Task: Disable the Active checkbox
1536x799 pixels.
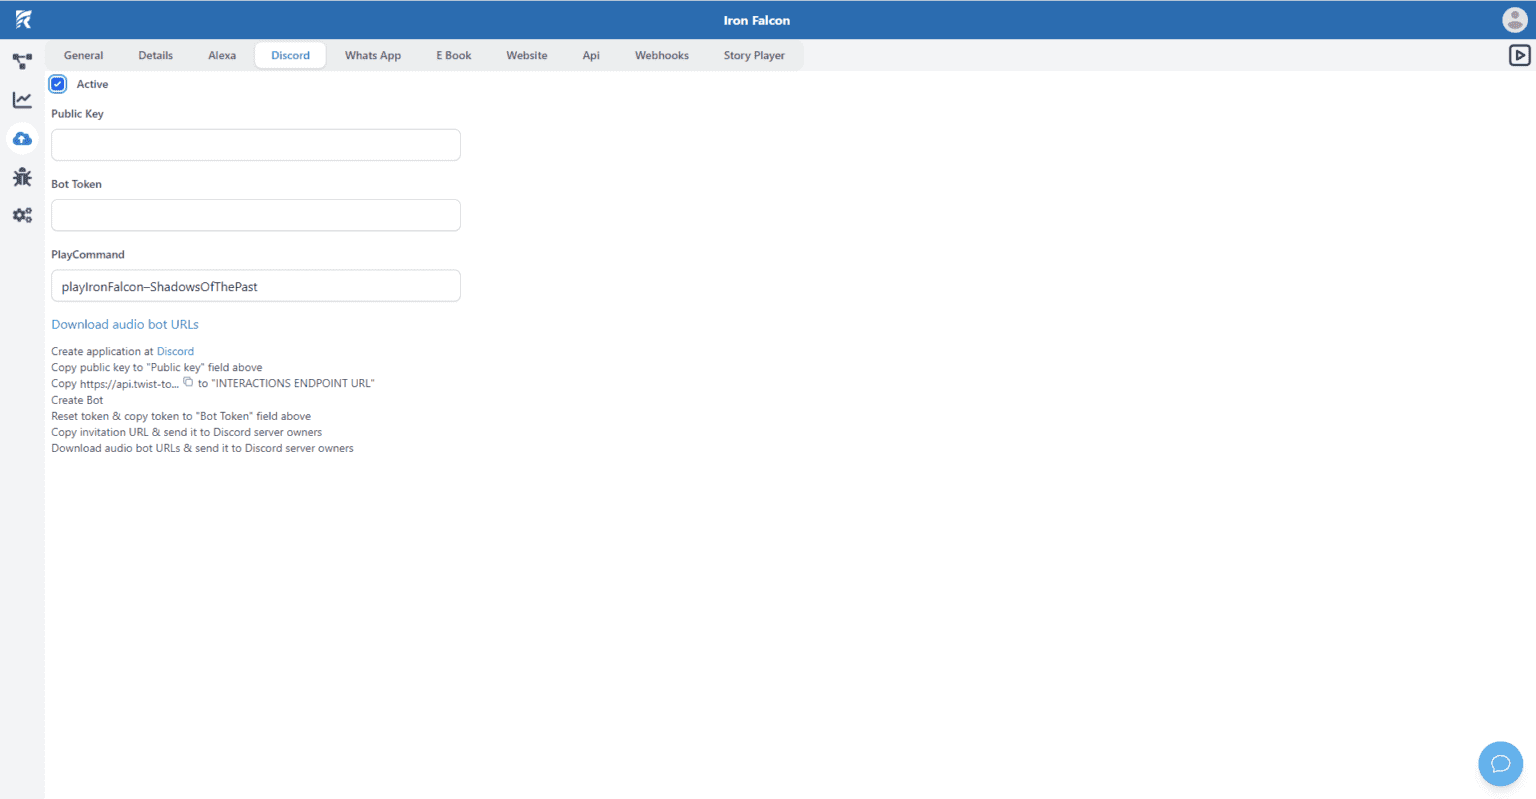Action: pos(57,84)
